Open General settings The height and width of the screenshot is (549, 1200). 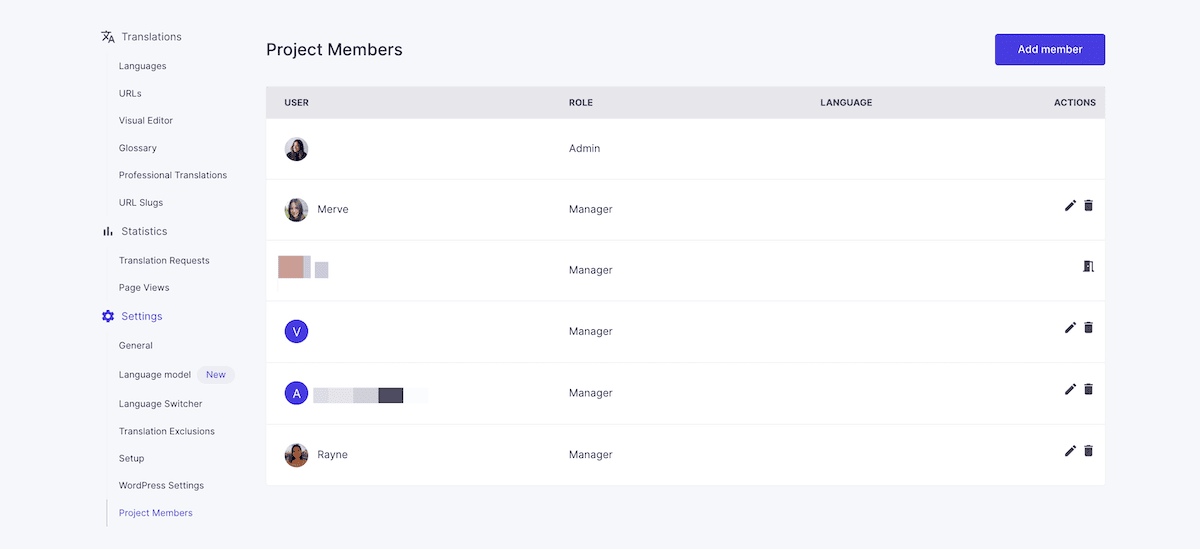click(136, 345)
